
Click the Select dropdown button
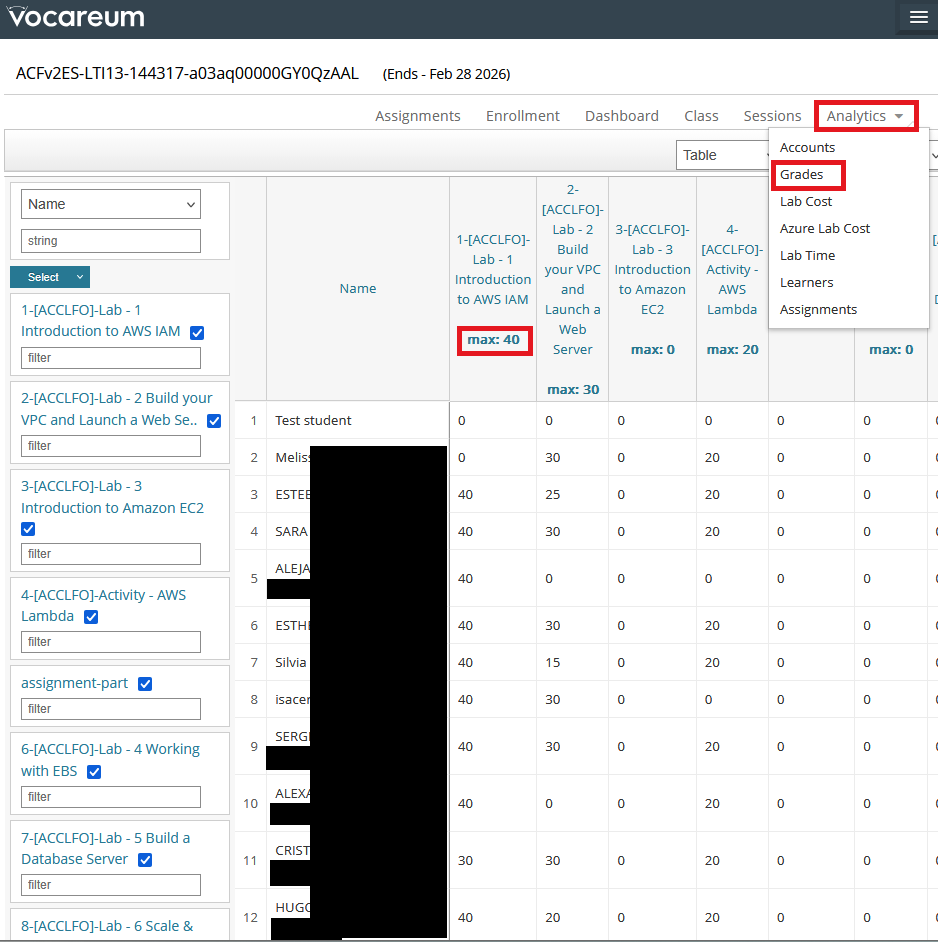50,277
